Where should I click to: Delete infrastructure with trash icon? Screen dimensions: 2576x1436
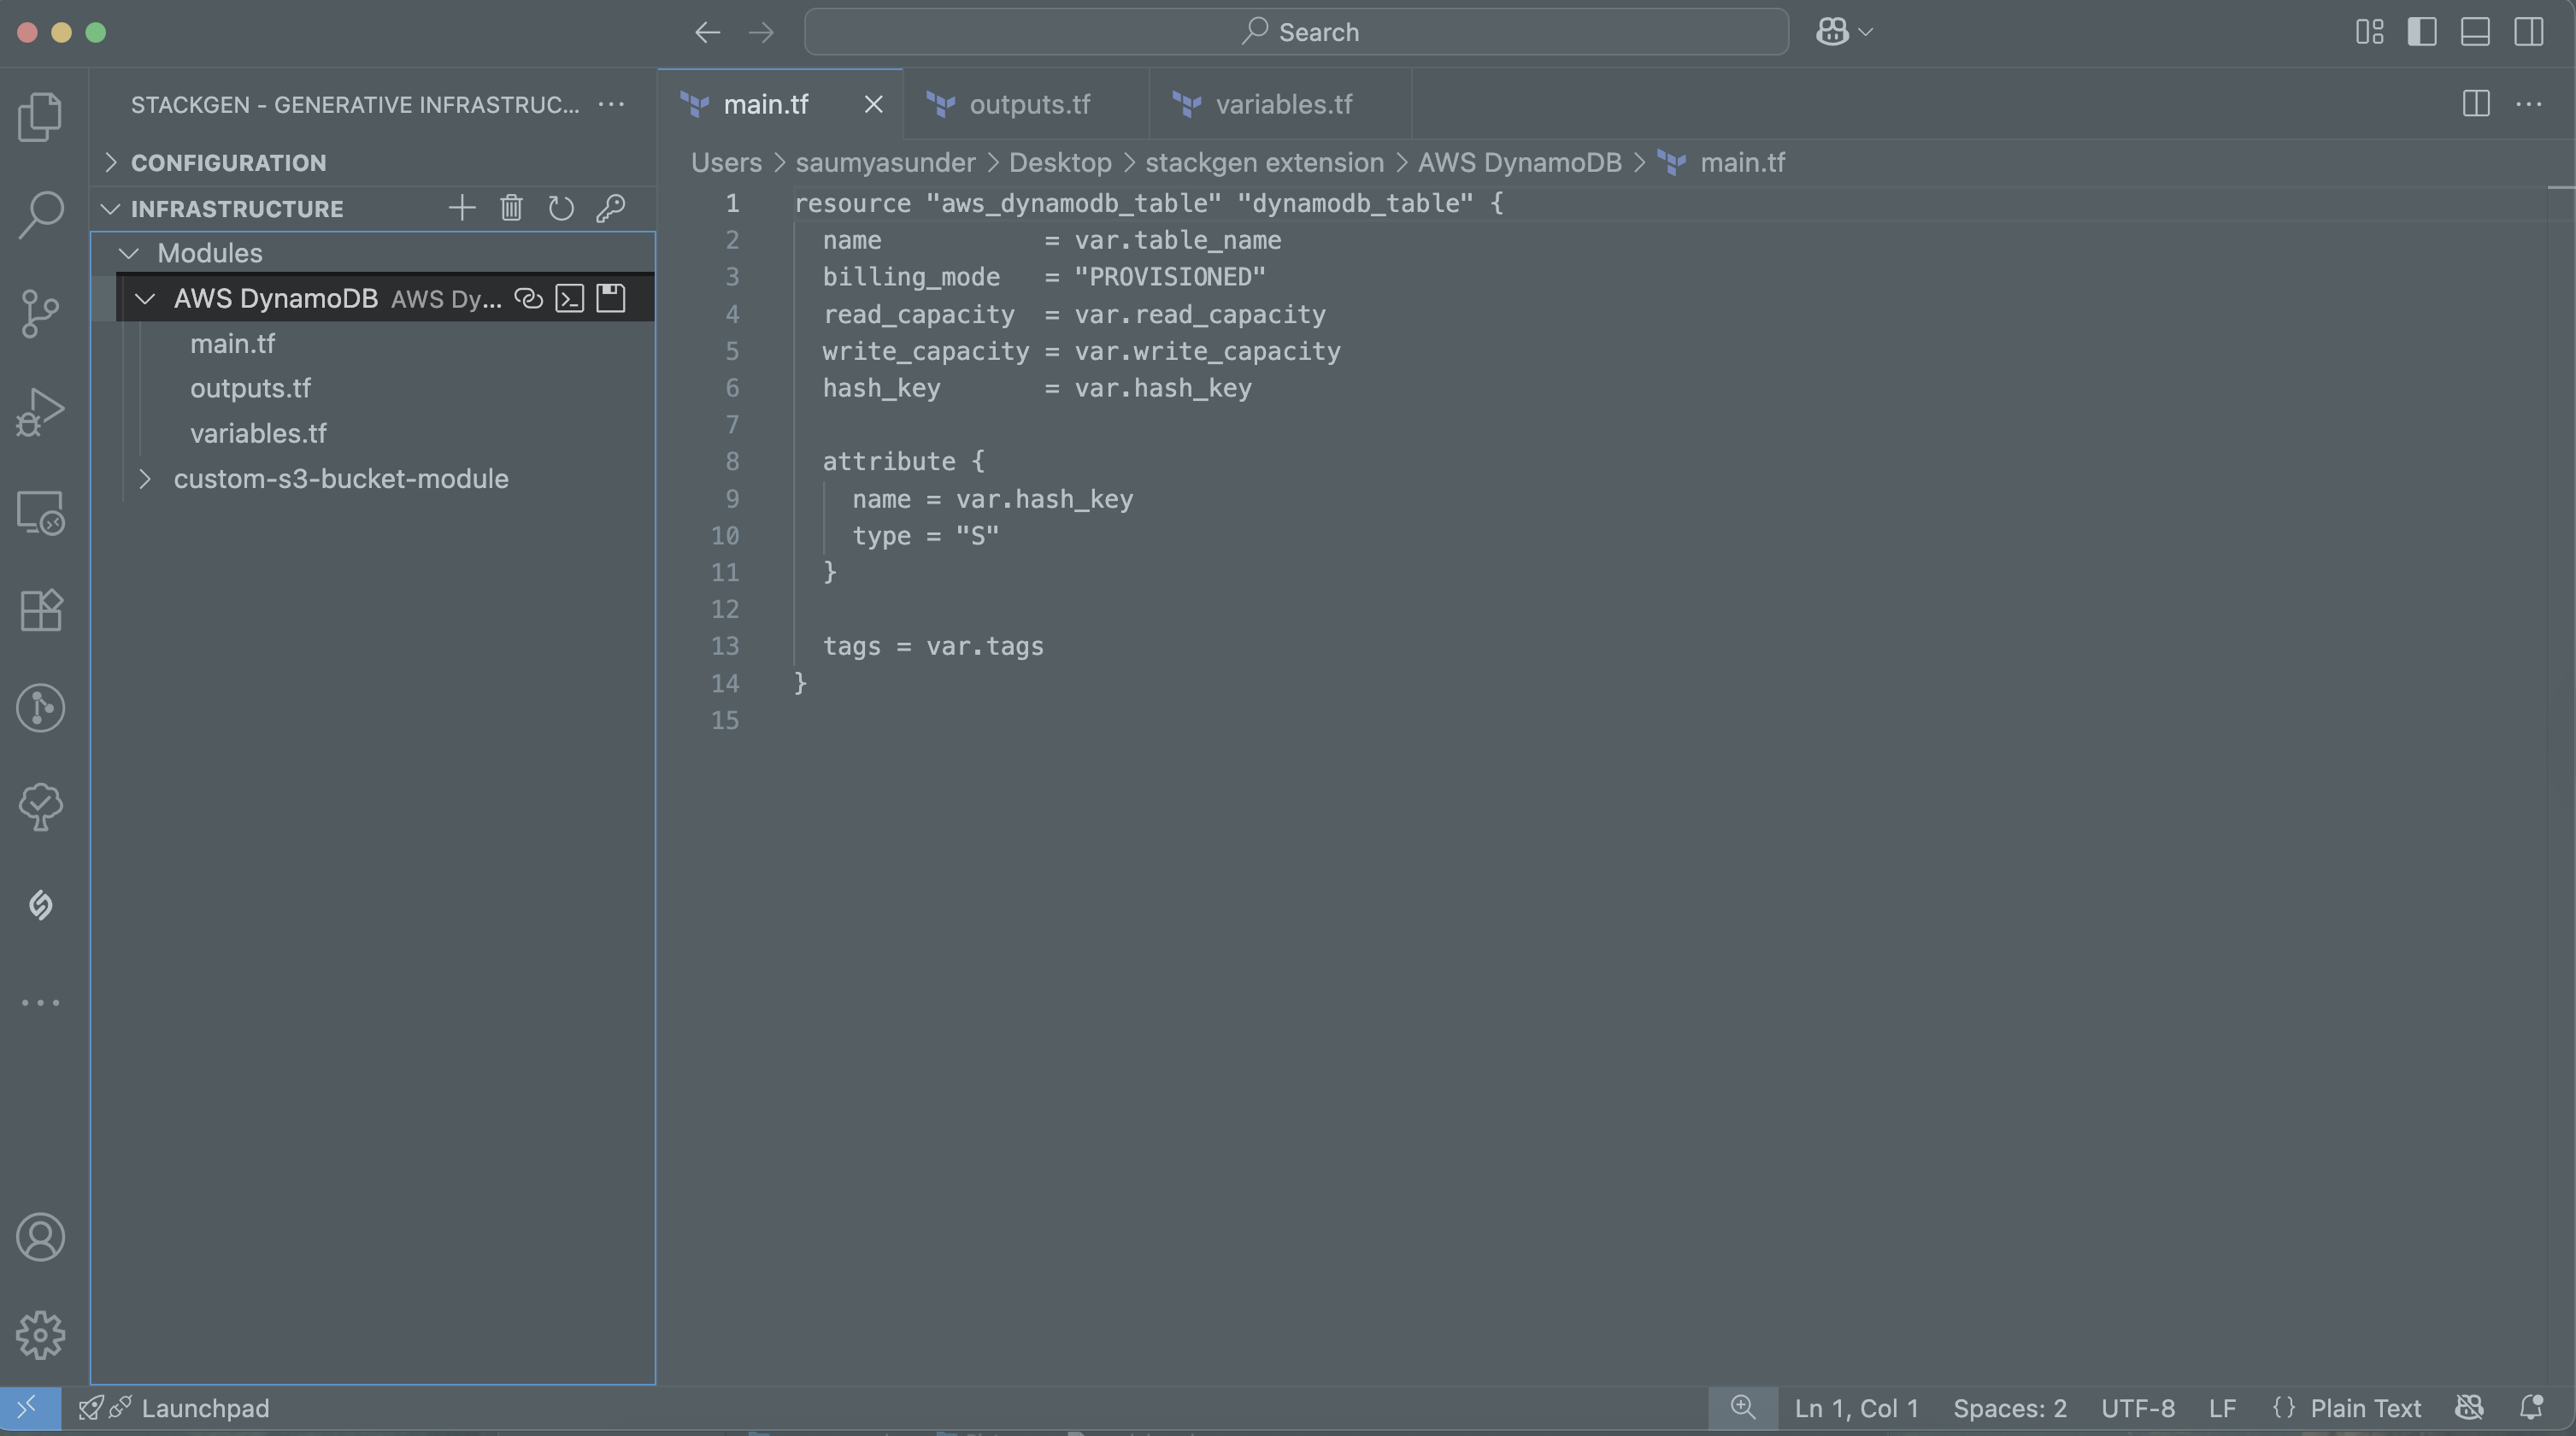pyautogui.click(x=511, y=208)
